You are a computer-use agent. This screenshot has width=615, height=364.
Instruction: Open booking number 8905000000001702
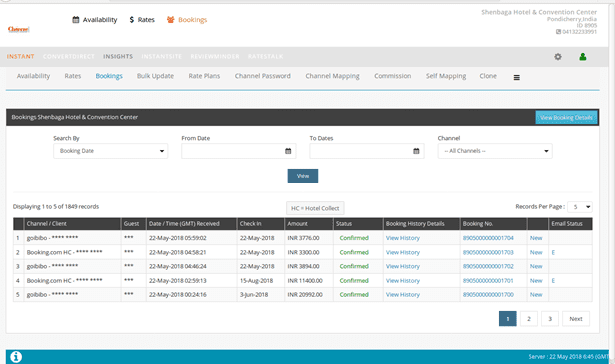tap(488, 266)
